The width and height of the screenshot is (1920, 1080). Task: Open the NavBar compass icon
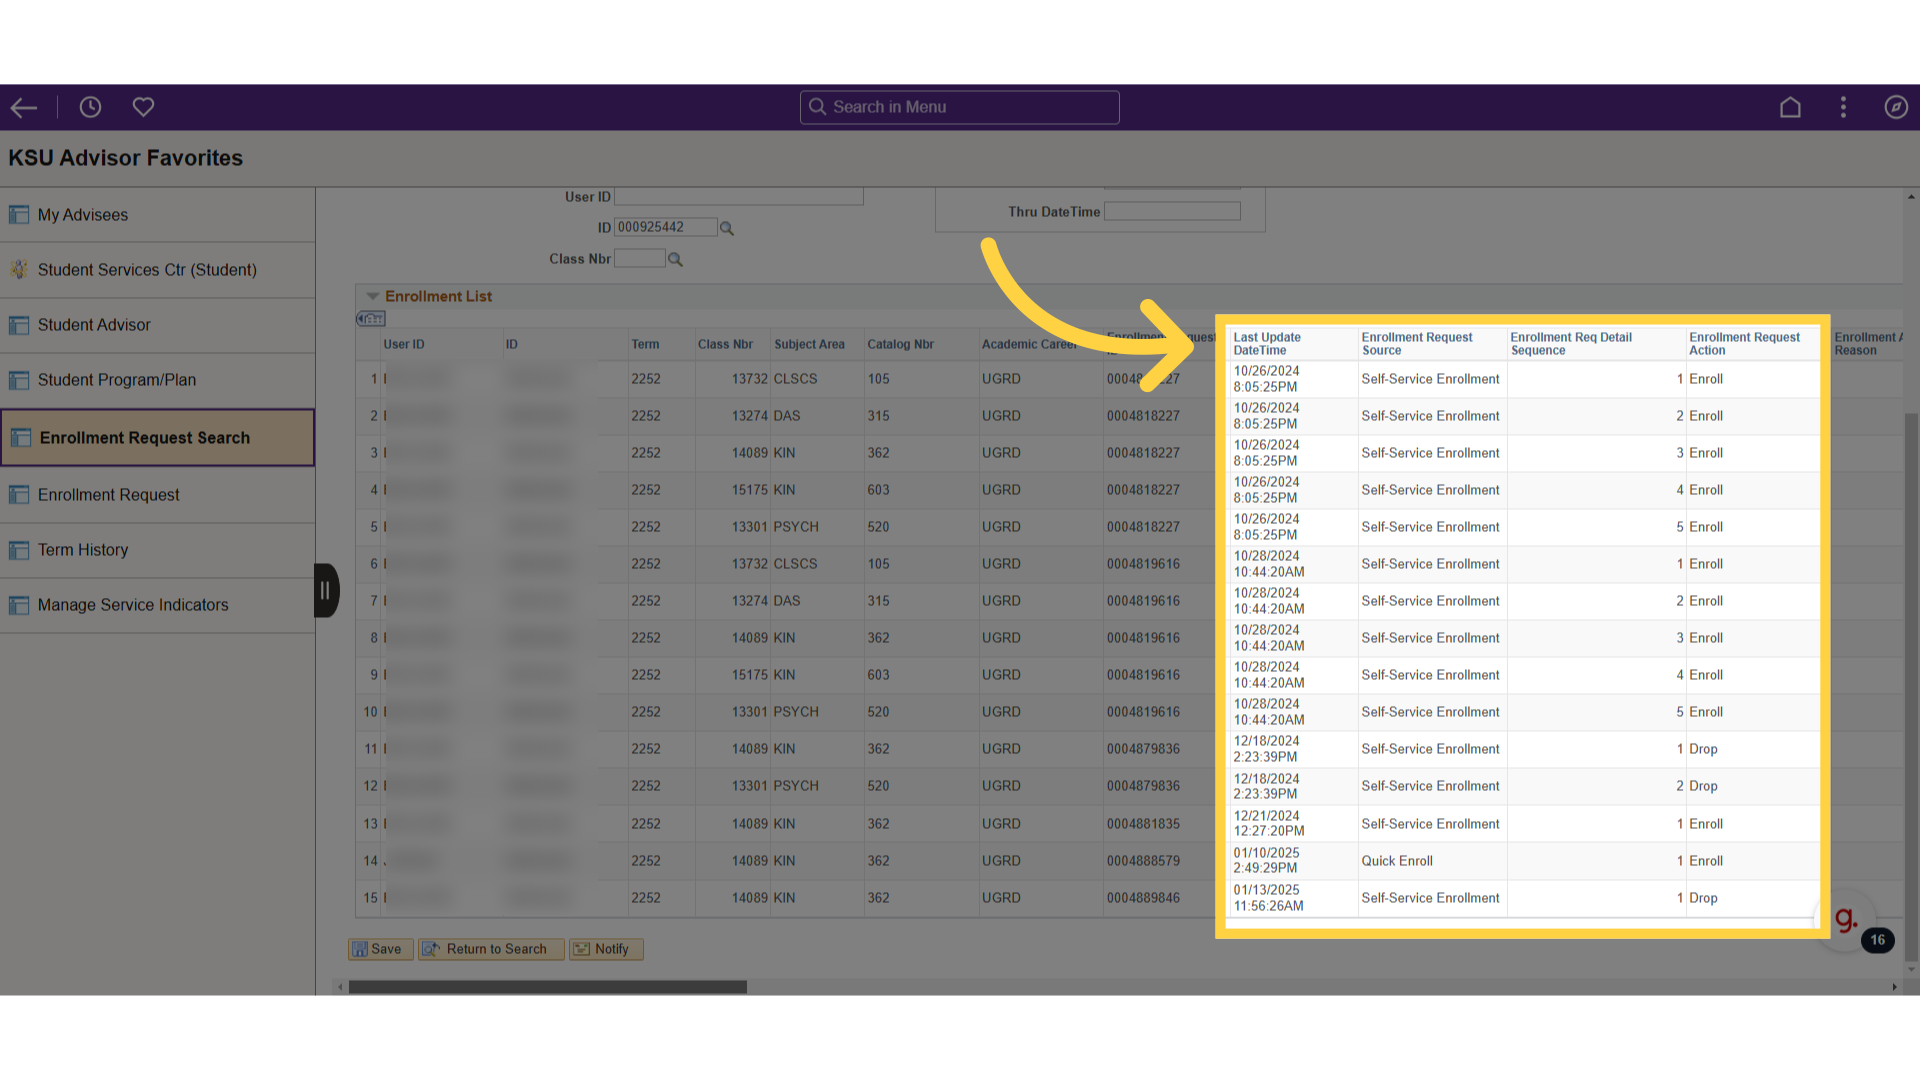[1896, 107]
